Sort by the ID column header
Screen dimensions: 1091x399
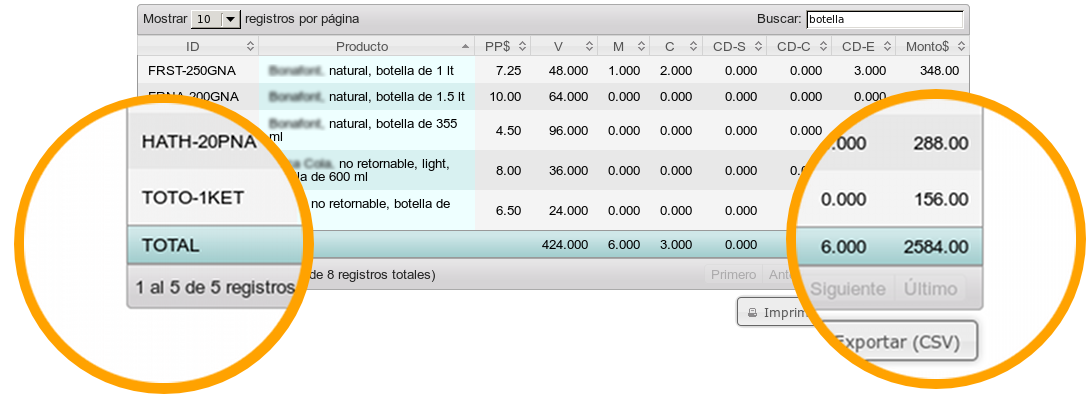[198, 47]
